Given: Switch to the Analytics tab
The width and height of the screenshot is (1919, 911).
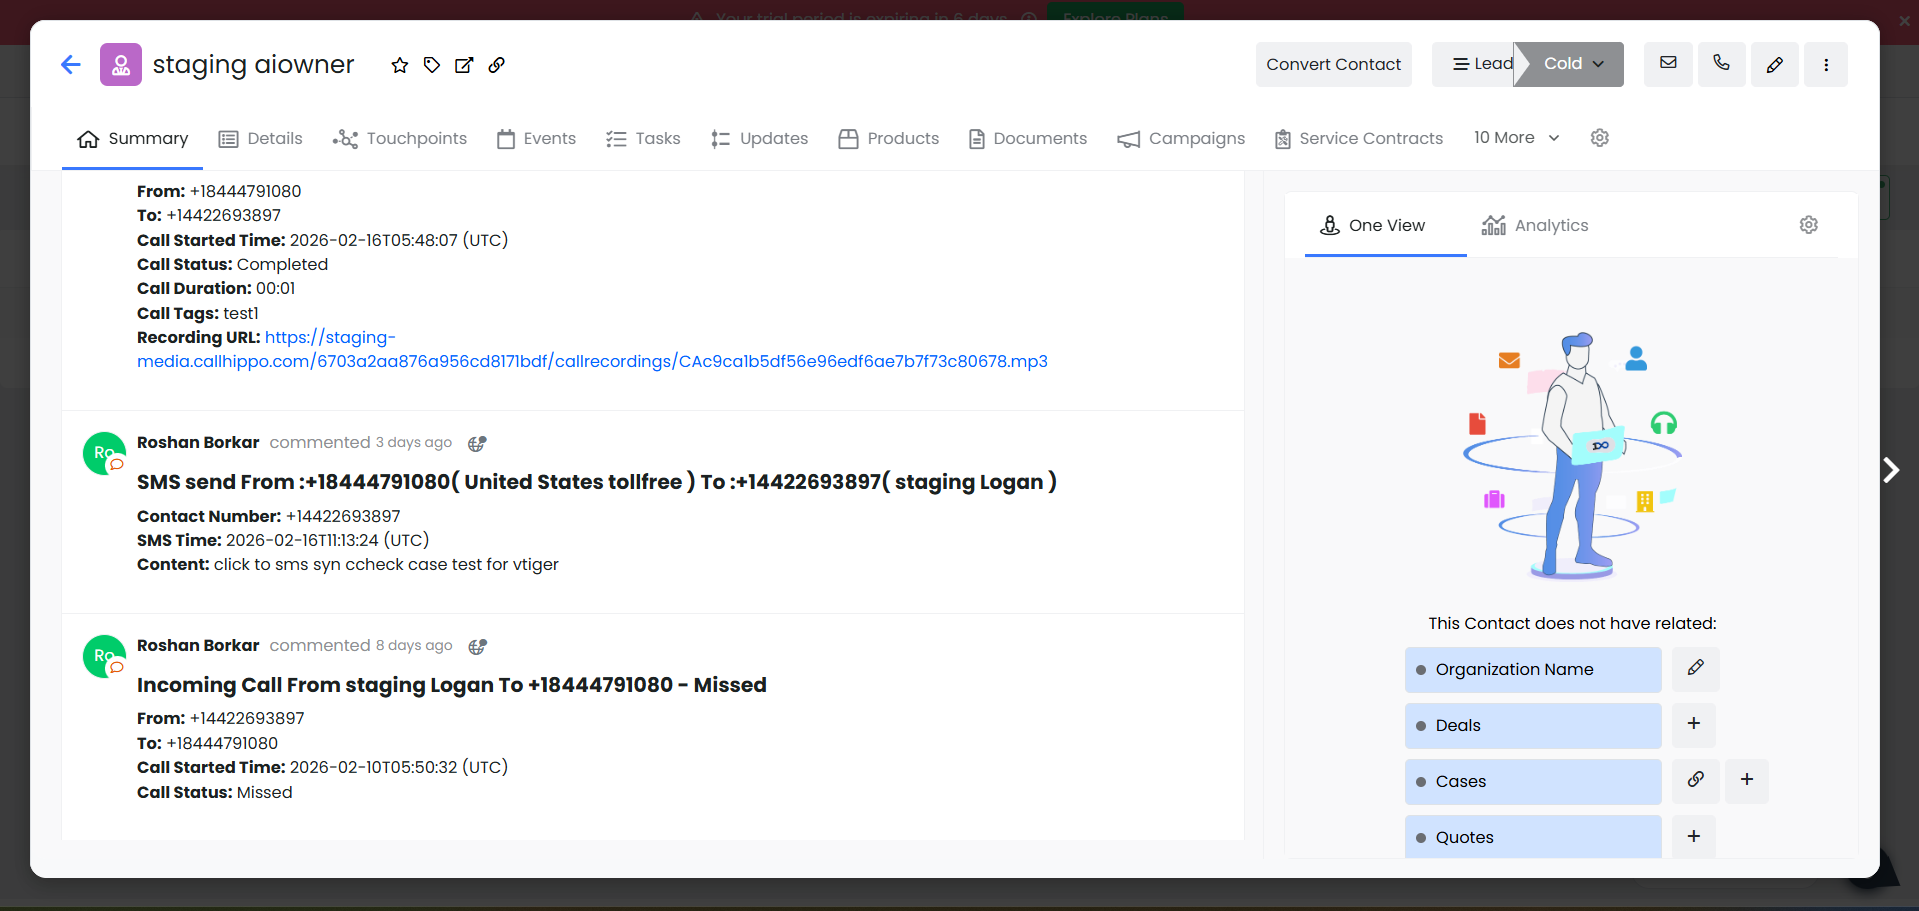Looking at the screenshot, I should point(1535,226).
